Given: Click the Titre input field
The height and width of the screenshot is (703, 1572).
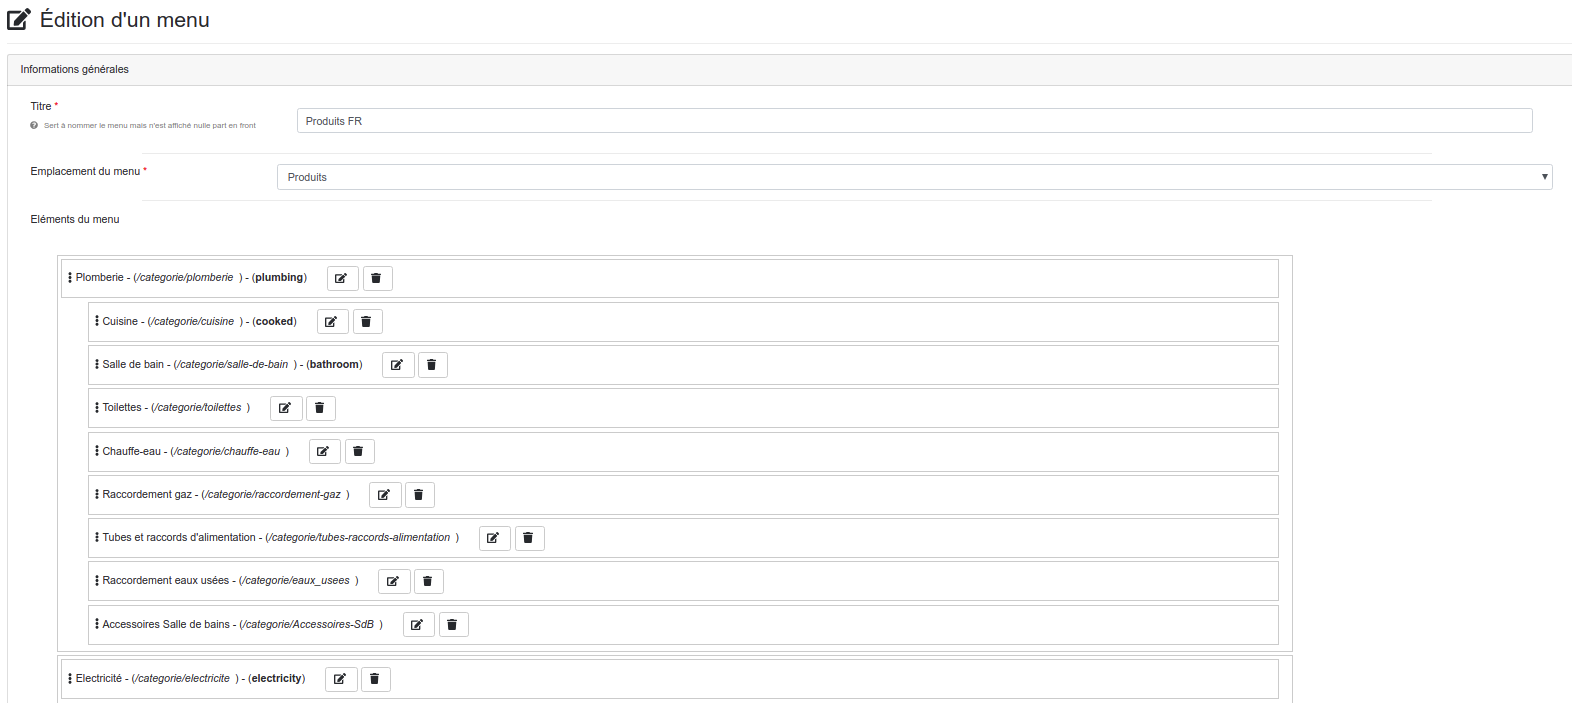Looking at the screenshot, I should [914, 121].
